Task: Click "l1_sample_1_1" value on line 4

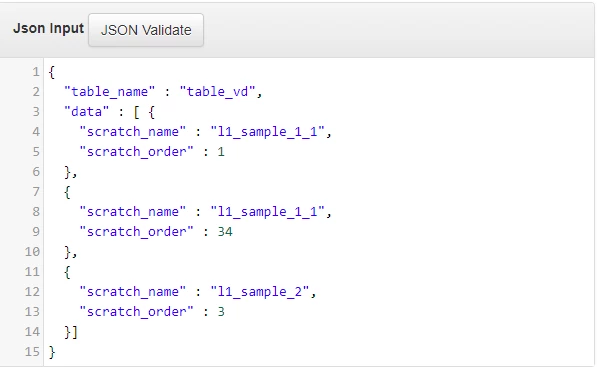Action: [267, 132]
